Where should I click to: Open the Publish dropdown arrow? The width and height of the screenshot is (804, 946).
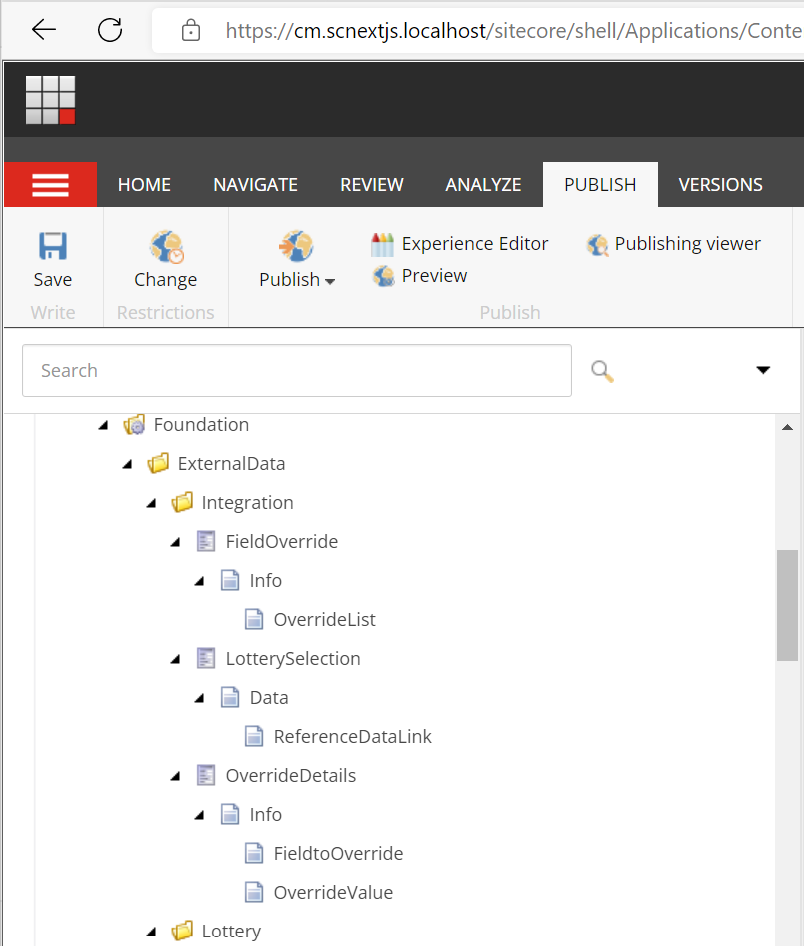point(330,282)
